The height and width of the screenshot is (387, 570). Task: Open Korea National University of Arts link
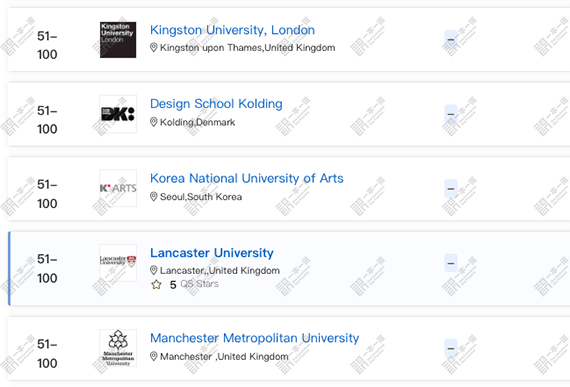[247, 178]
